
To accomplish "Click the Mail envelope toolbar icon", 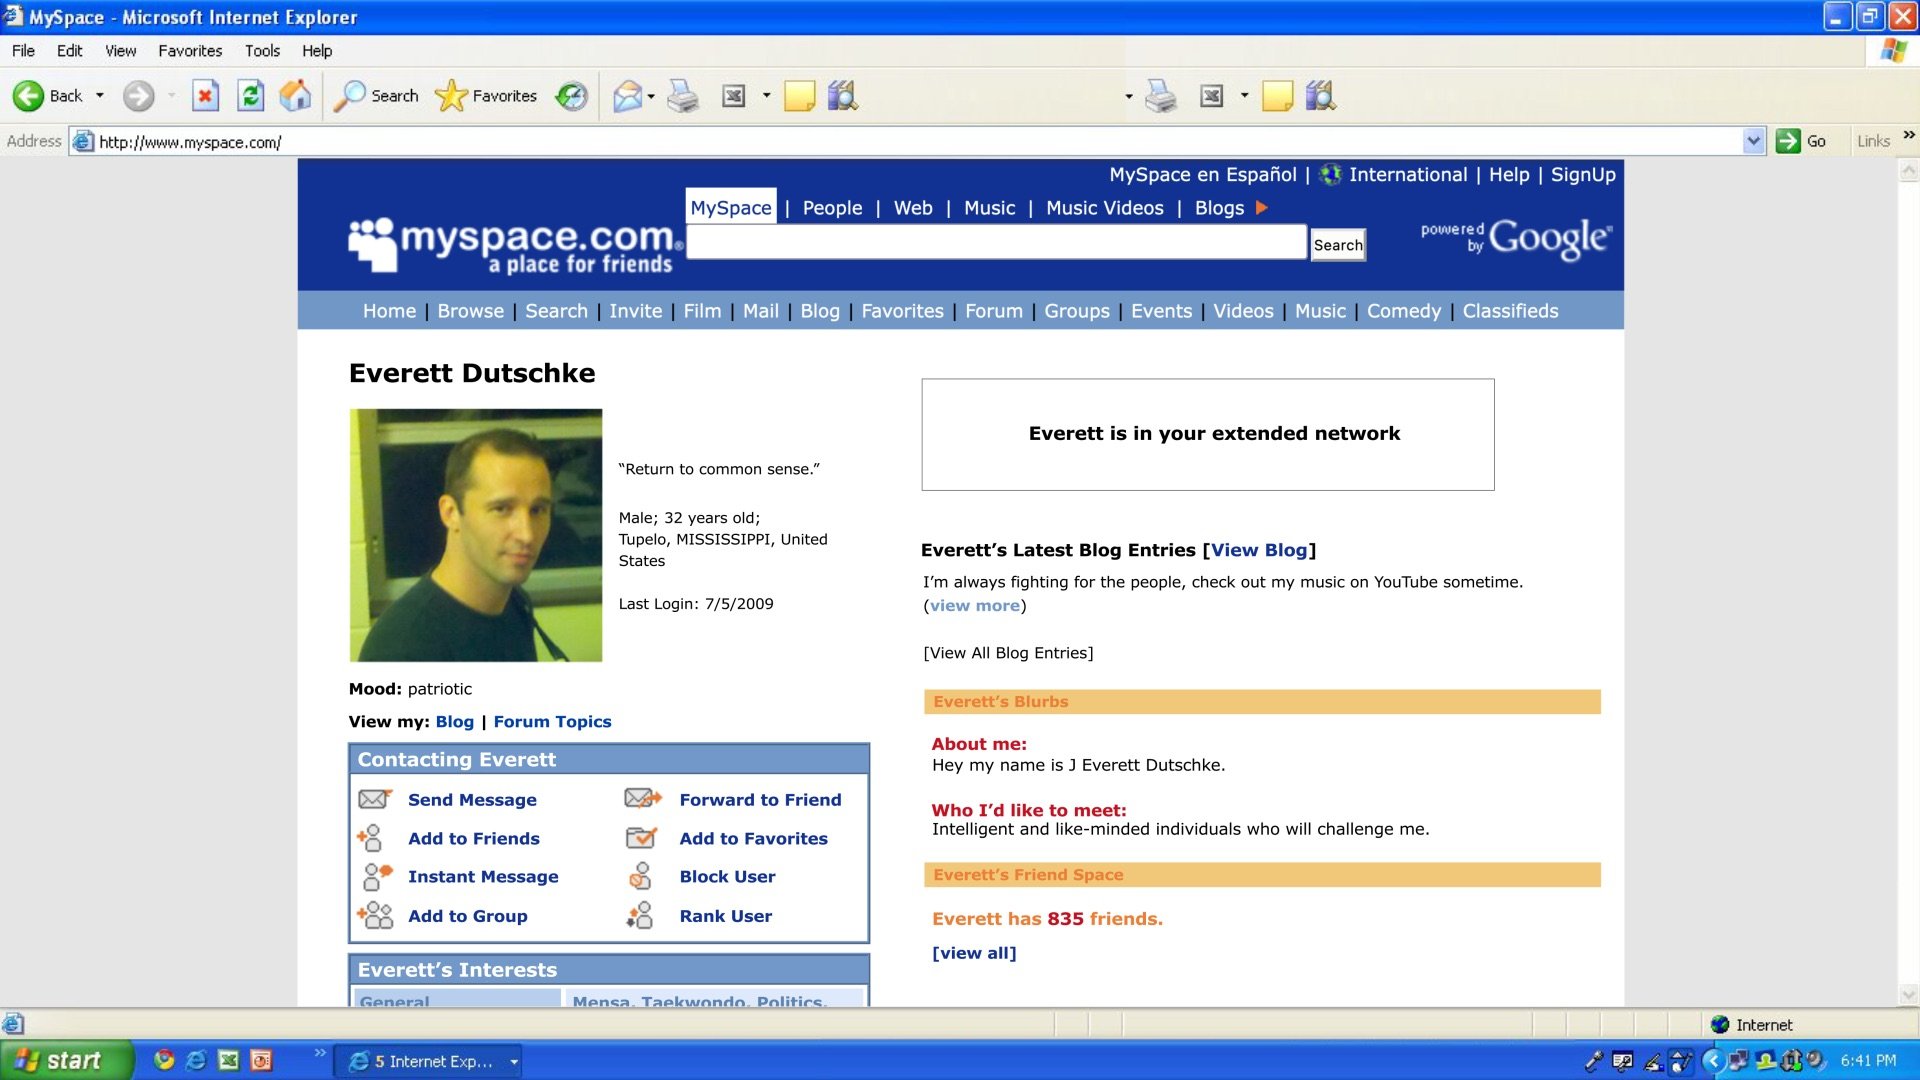I will (x=627, y=96).
